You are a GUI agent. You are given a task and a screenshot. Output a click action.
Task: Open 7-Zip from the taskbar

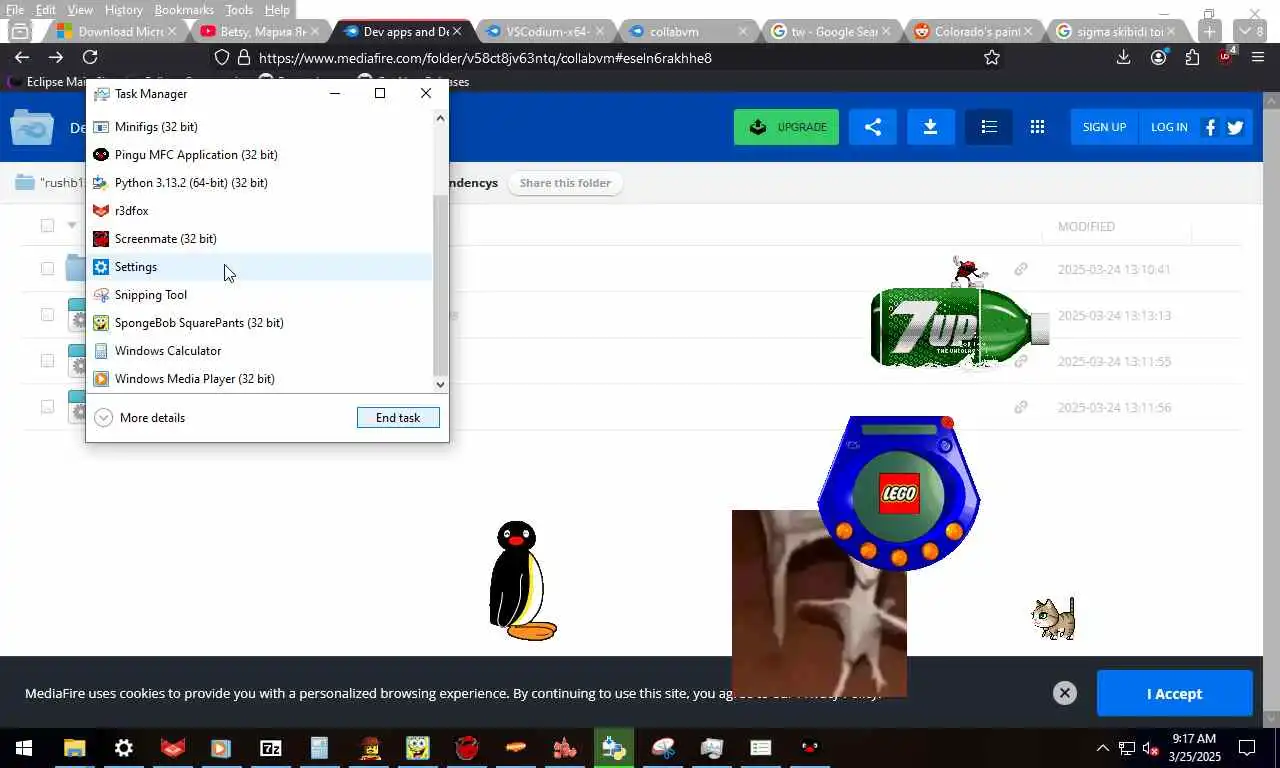[x=271, y=747]
